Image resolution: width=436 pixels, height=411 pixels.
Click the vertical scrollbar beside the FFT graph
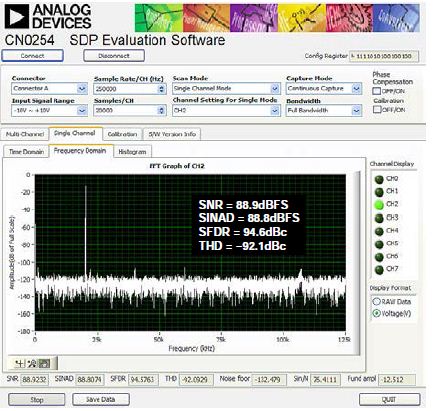(x=357, y=263)
